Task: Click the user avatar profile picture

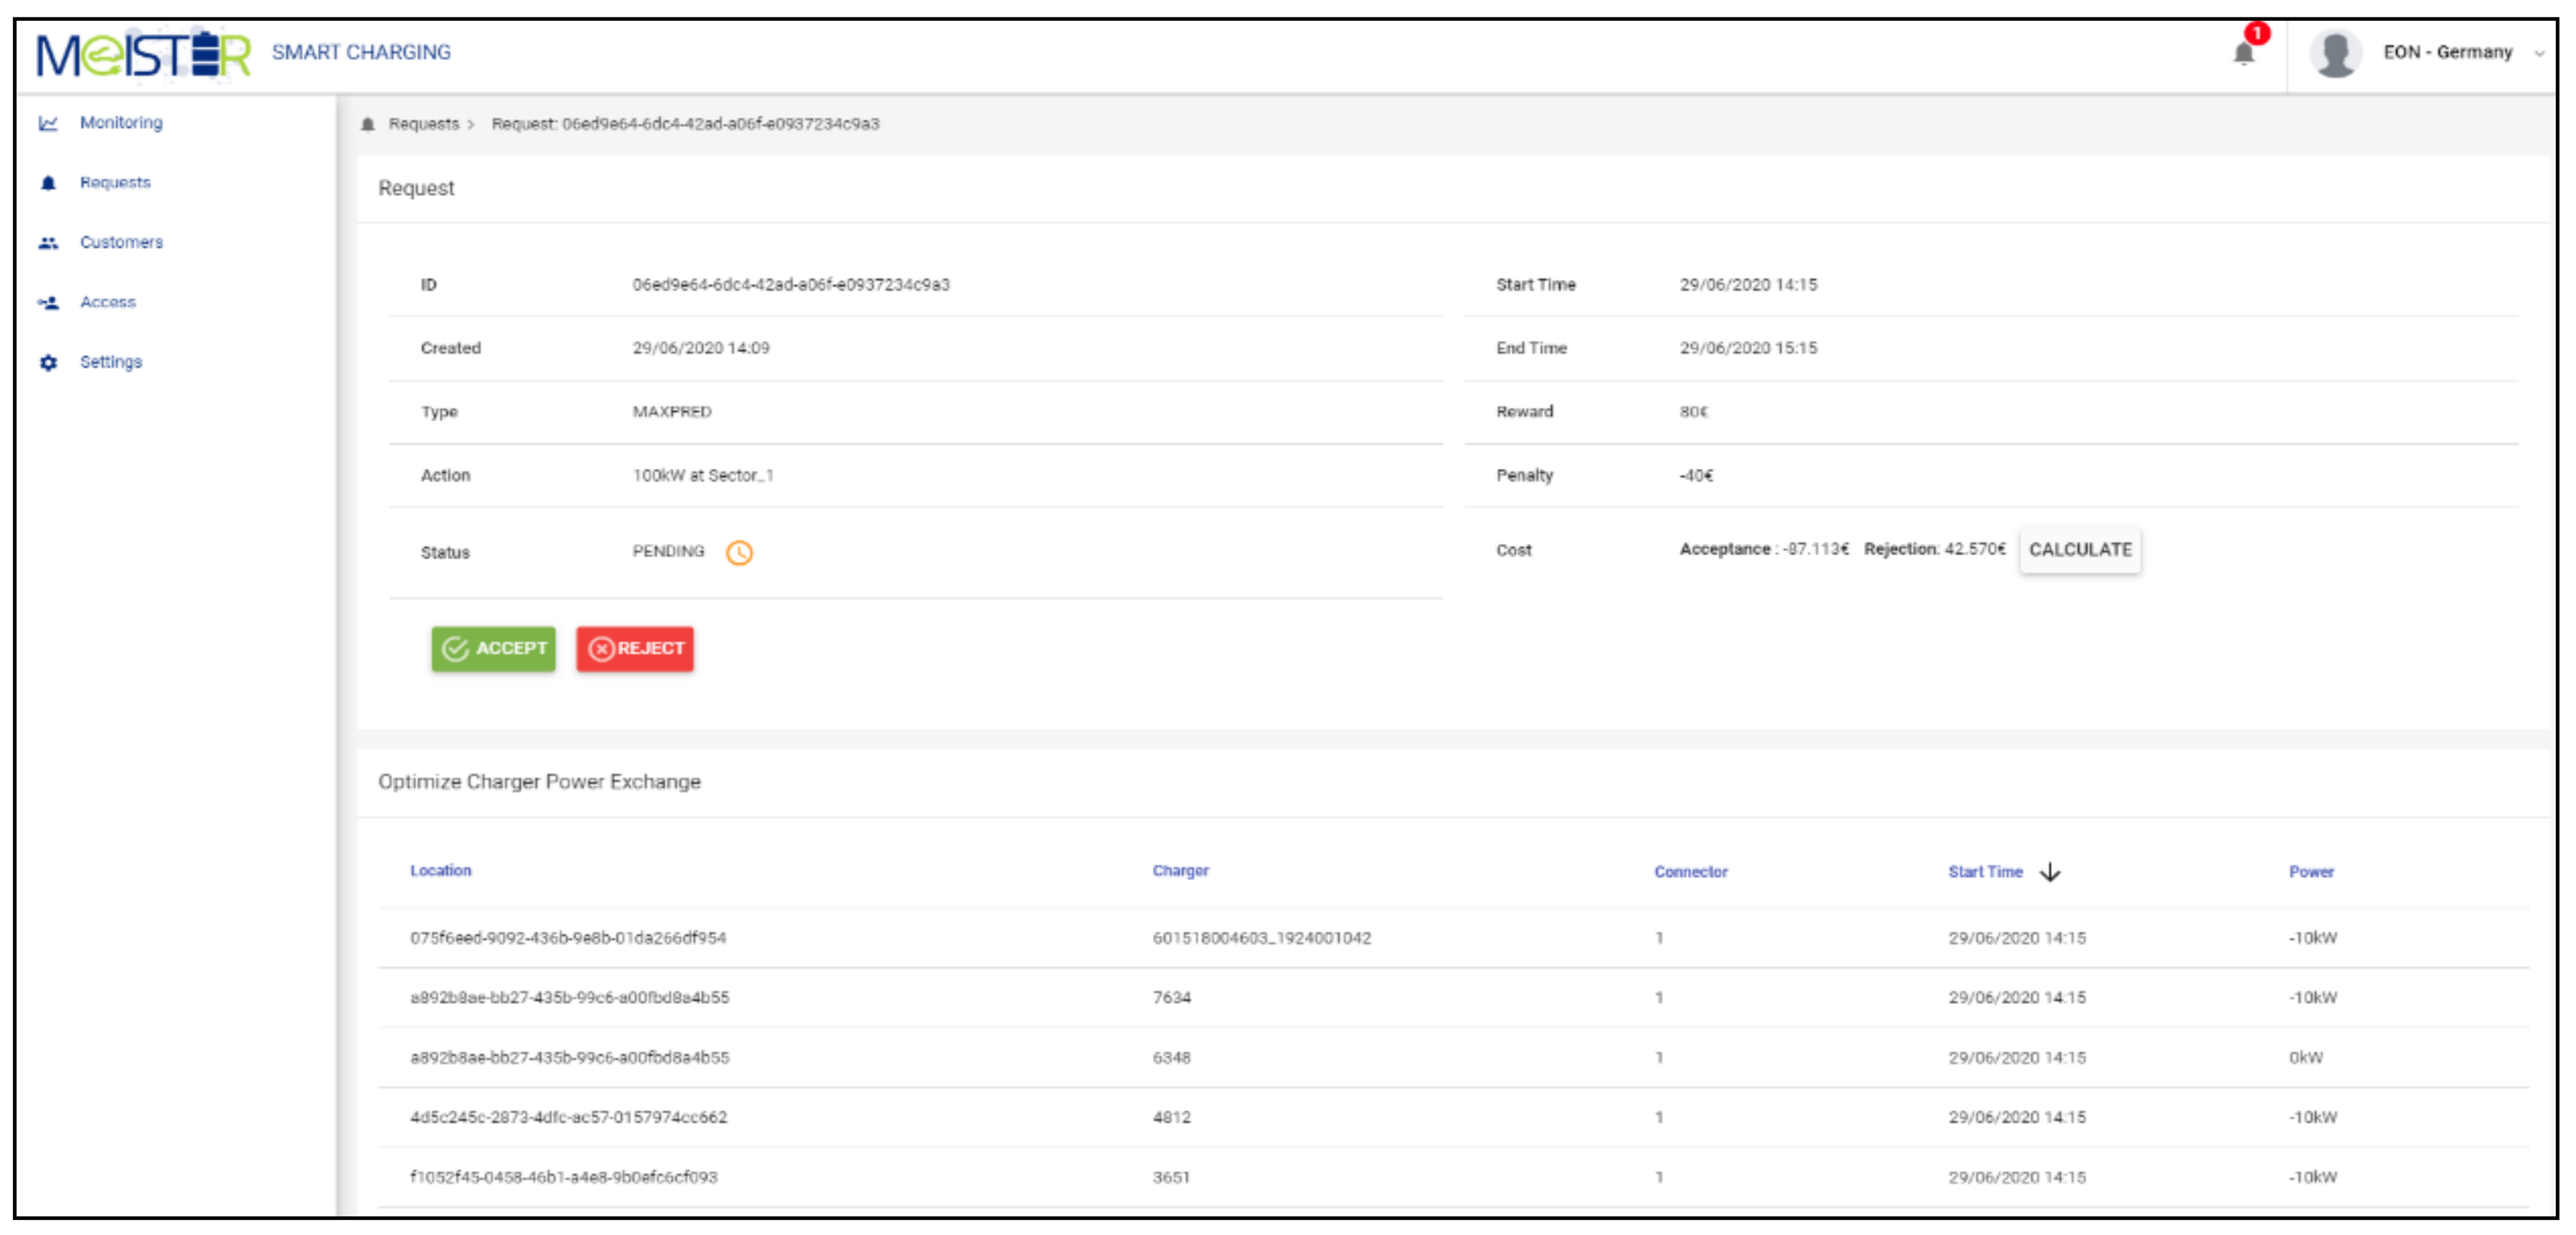Action: coord(2335,53)
